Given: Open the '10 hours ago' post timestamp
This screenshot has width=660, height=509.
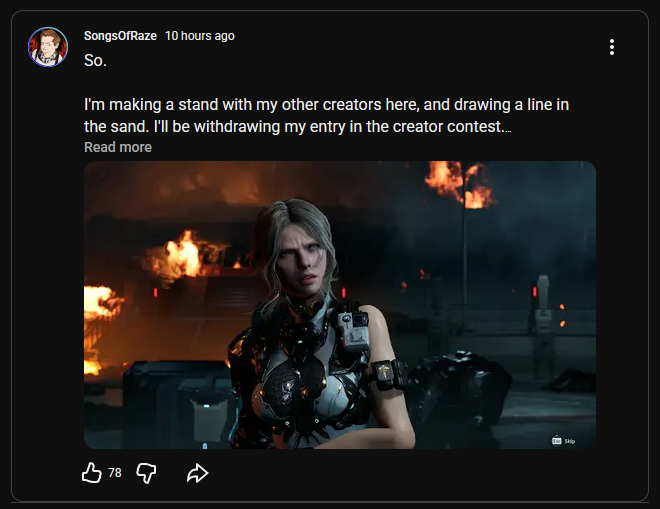Looking at the screenshot, I should pyautogui.click(x=200, y=36).
